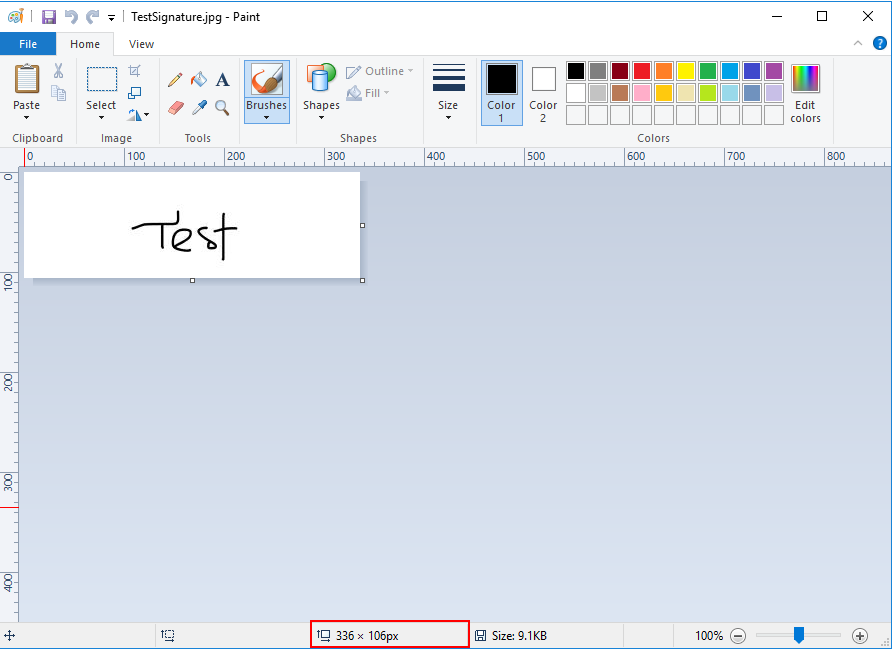Click the canvas bottom-edge resize handle
Viewport: 892px width, 649px height.
(192, 280)
